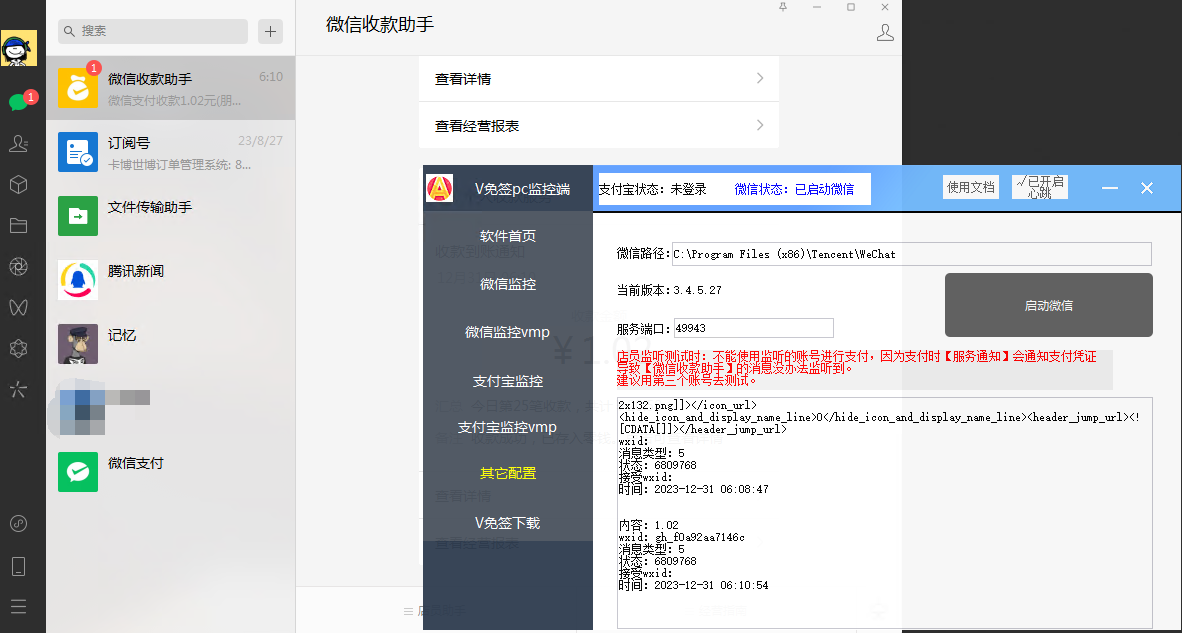This screenshot has width=1182, height=633.
Task: Open the WeChat Contacts panel
Action: (18, 144)
